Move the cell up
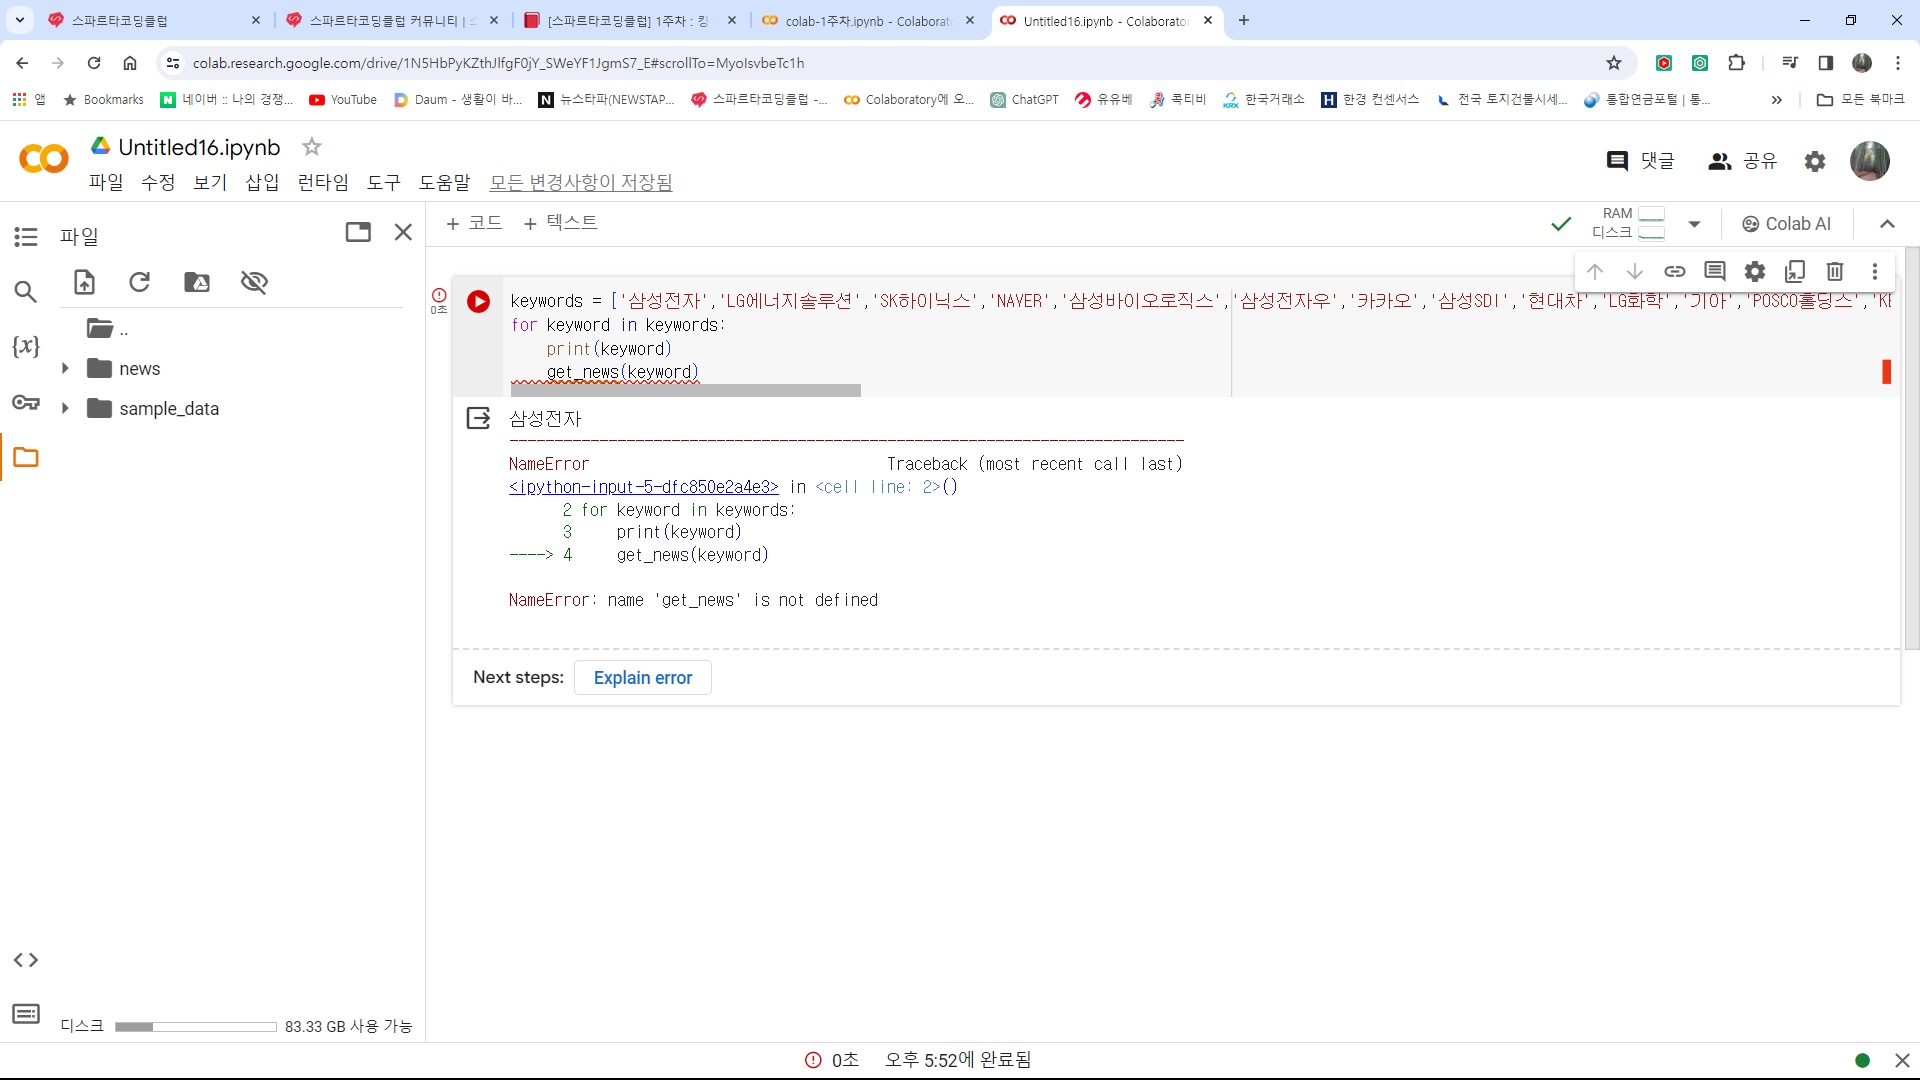 coord(1595,271)
